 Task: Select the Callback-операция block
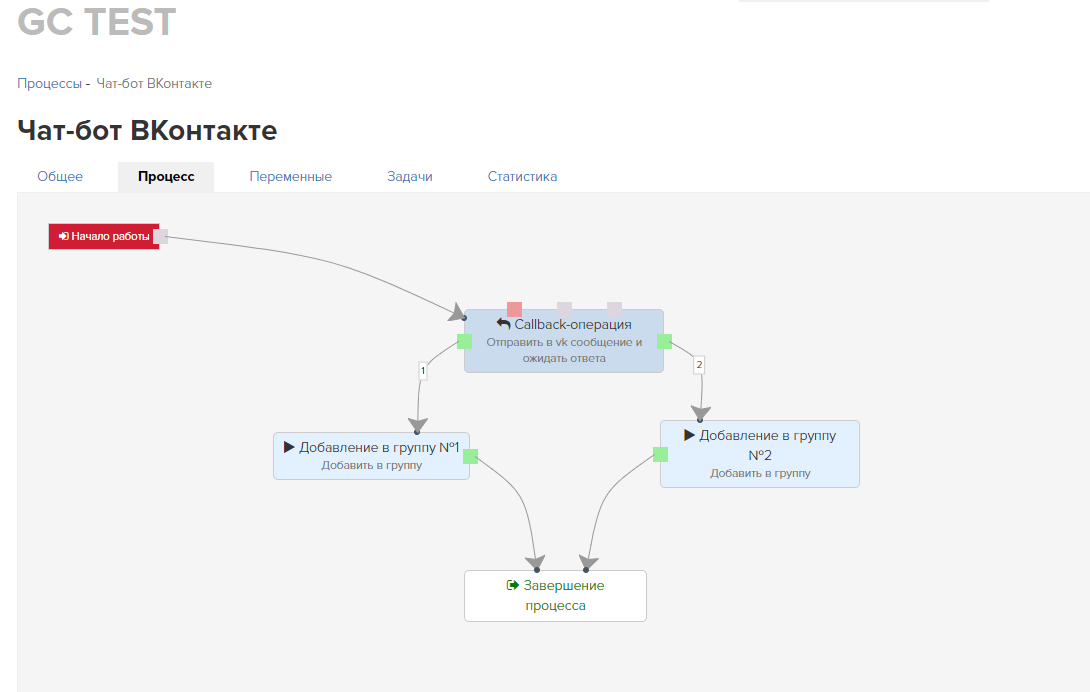pos(564,341)
